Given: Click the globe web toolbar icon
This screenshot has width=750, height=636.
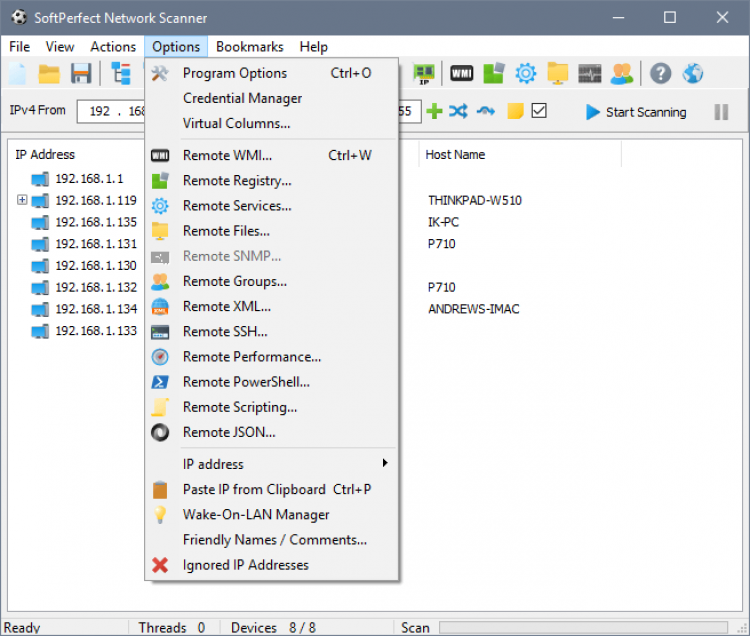Looking at the screenshot, I should pos(693,74).
